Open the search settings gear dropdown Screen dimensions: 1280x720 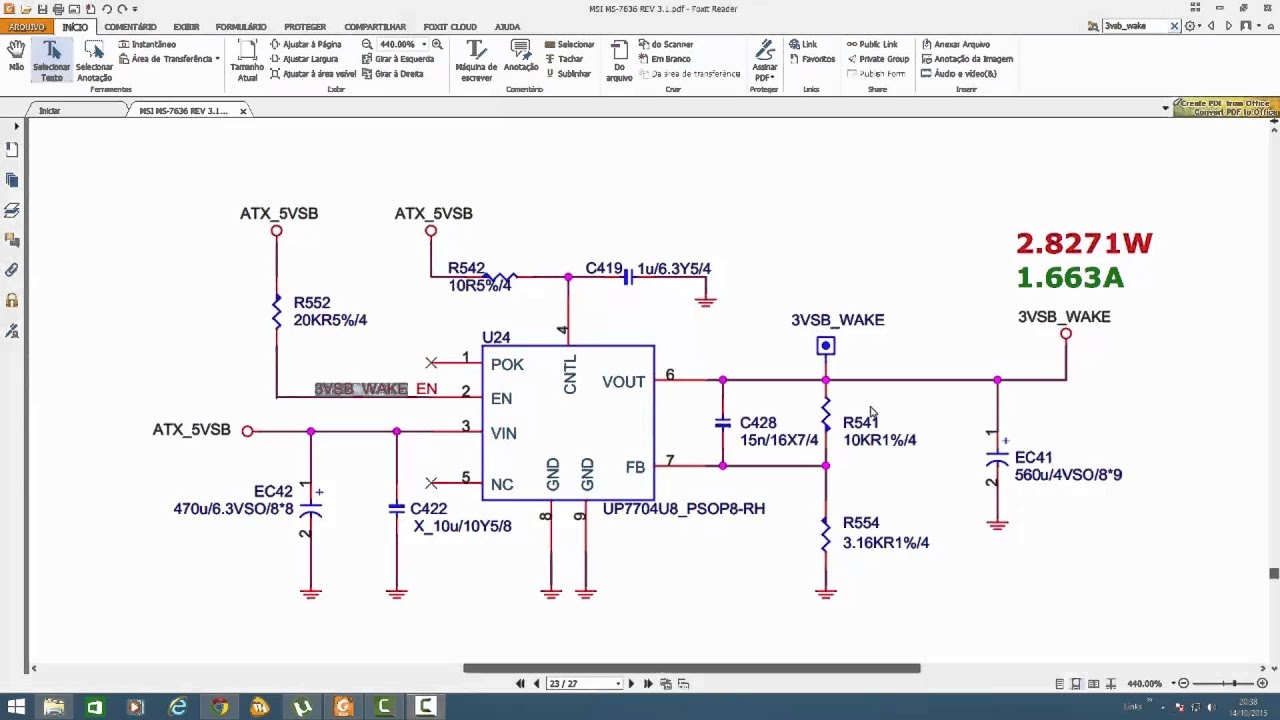pyautogui.click(x=1193, y=26)
